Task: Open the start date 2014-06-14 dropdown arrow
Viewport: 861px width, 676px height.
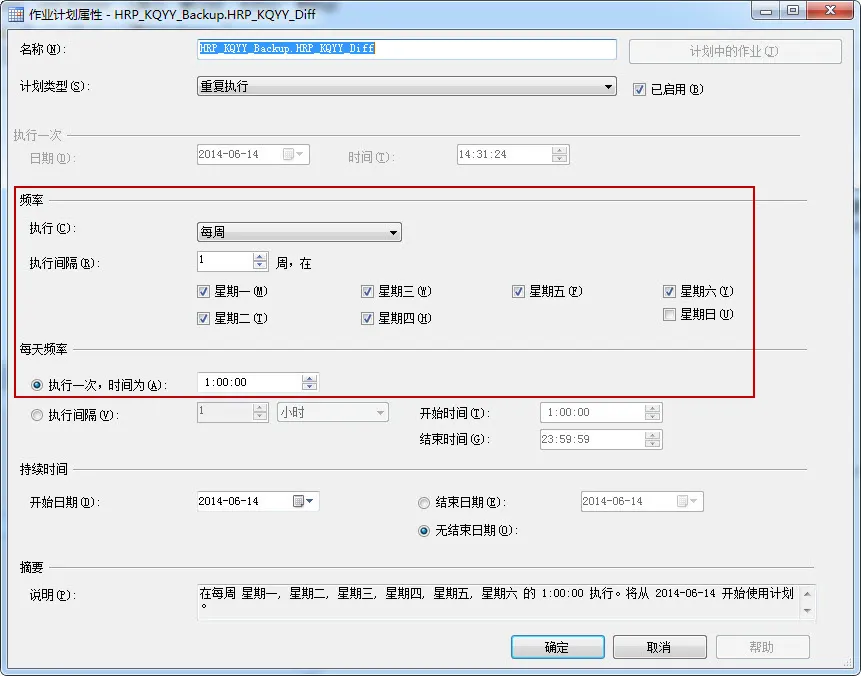Action: tap(310, 501)
